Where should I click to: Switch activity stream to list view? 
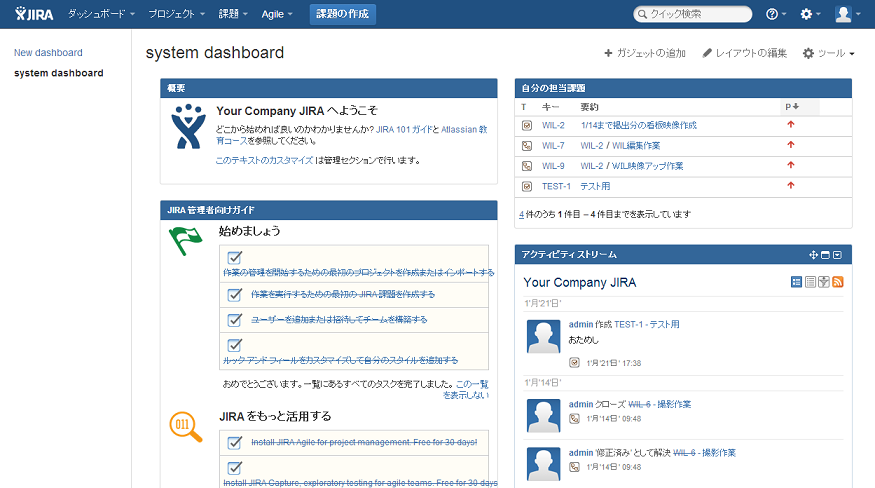810,282
